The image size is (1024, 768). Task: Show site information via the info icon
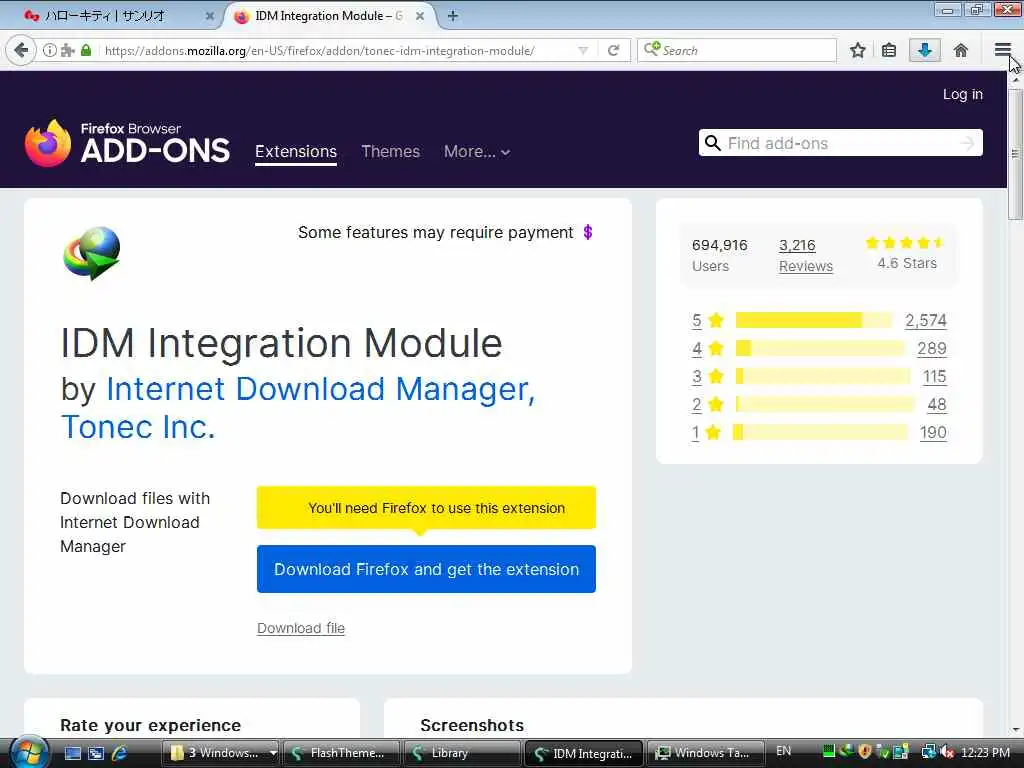(50, 50)
